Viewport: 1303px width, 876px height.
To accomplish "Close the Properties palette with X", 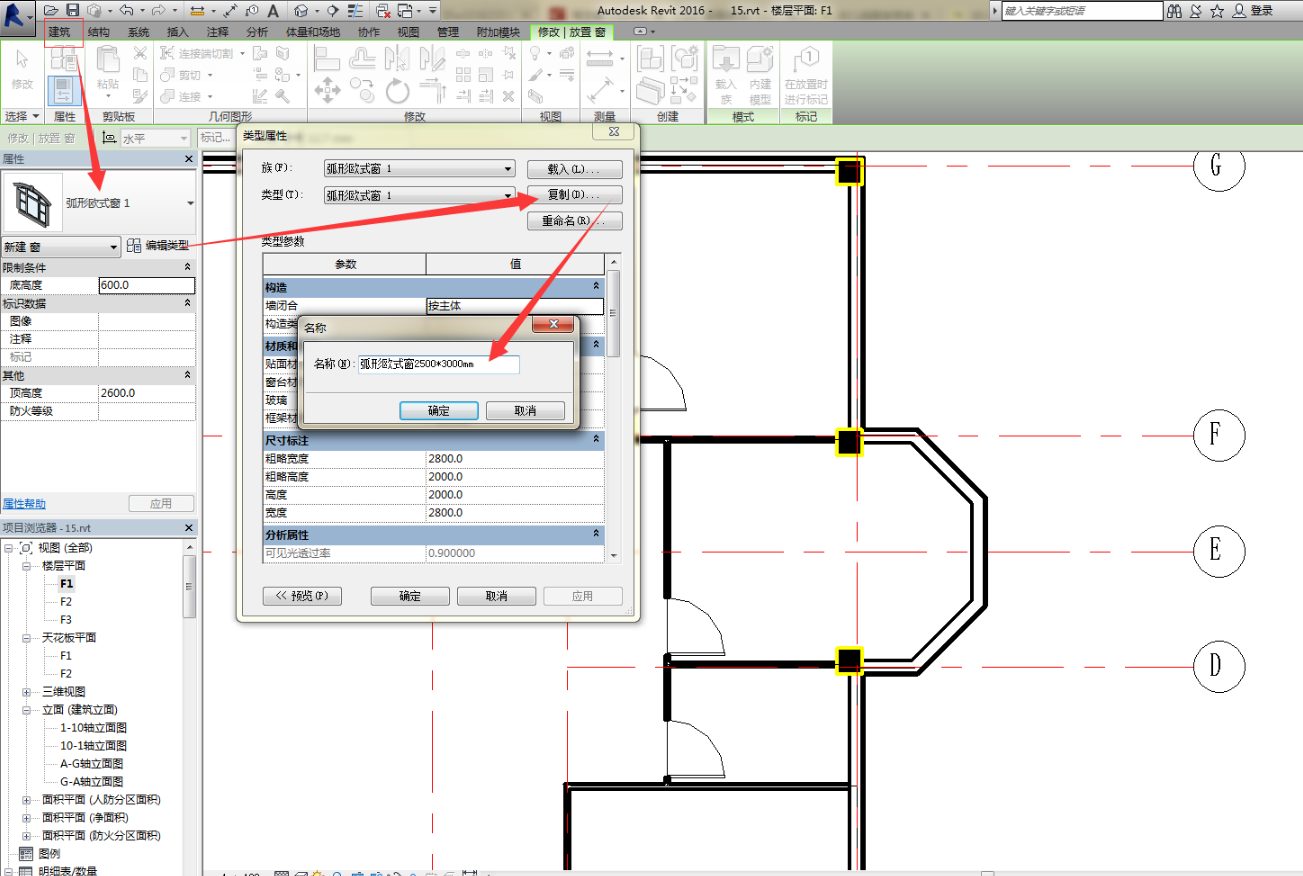I will coord(189,159).
